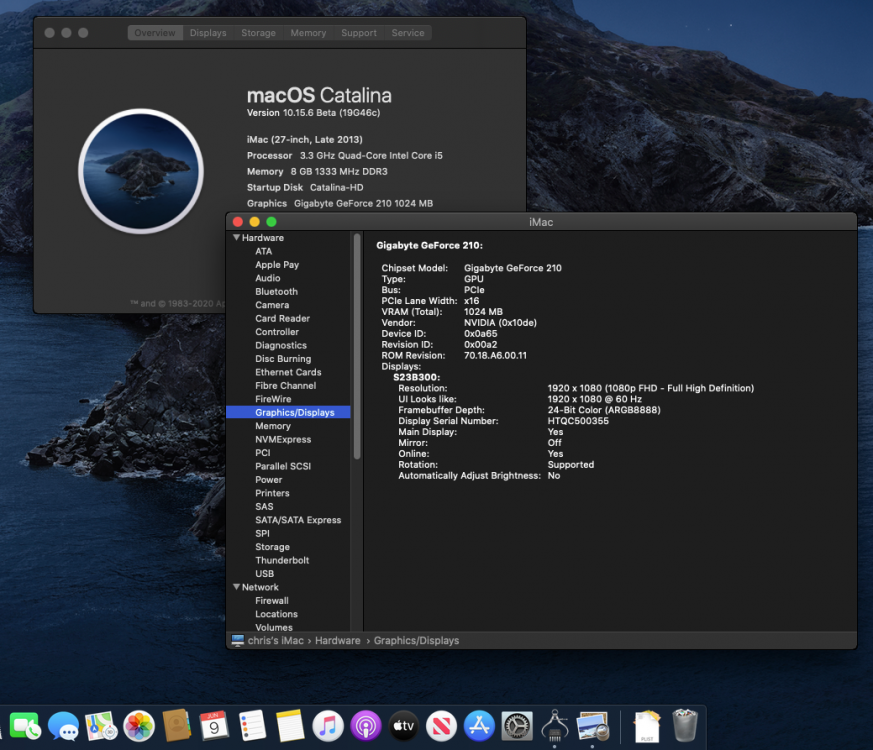
Task: Switch to the Storage tab
Action: pyautogui.click(x=258, y=33)
